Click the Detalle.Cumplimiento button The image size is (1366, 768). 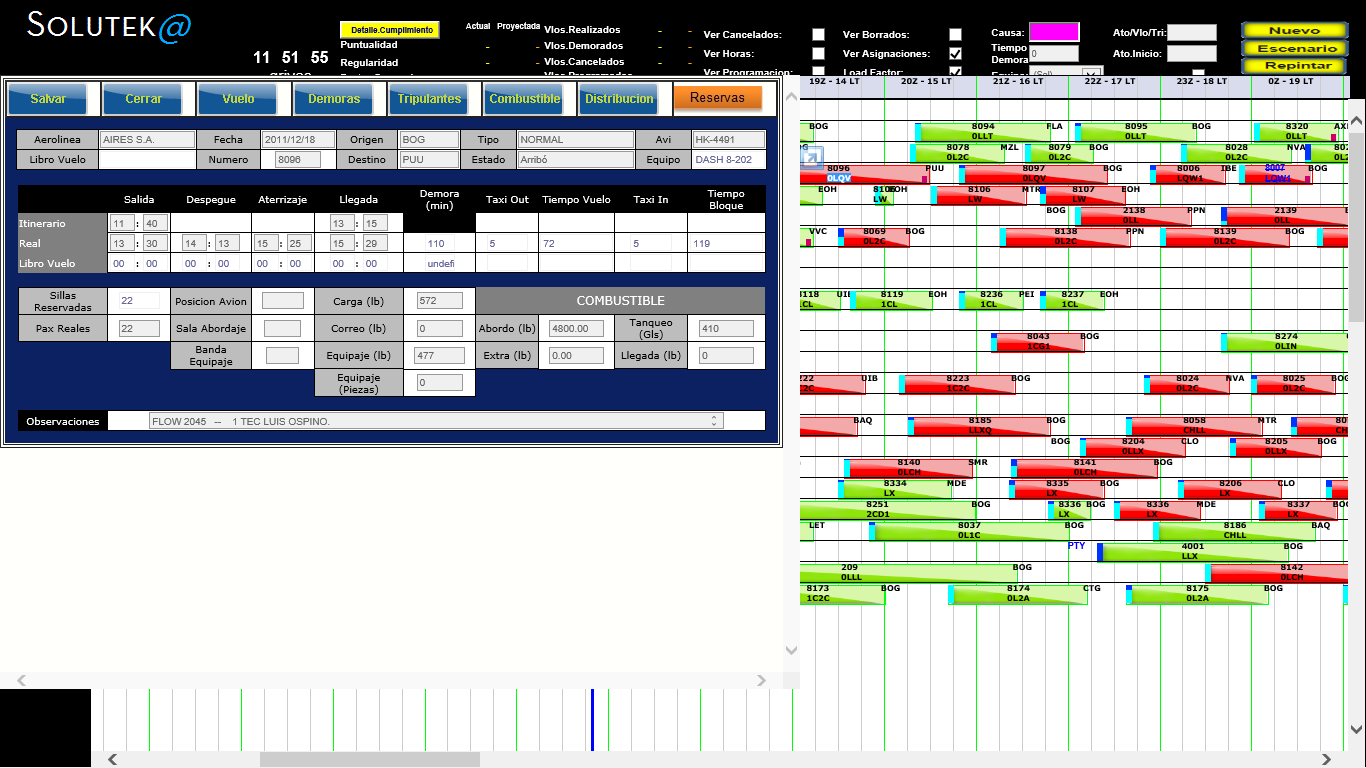(x=390, y=30)
